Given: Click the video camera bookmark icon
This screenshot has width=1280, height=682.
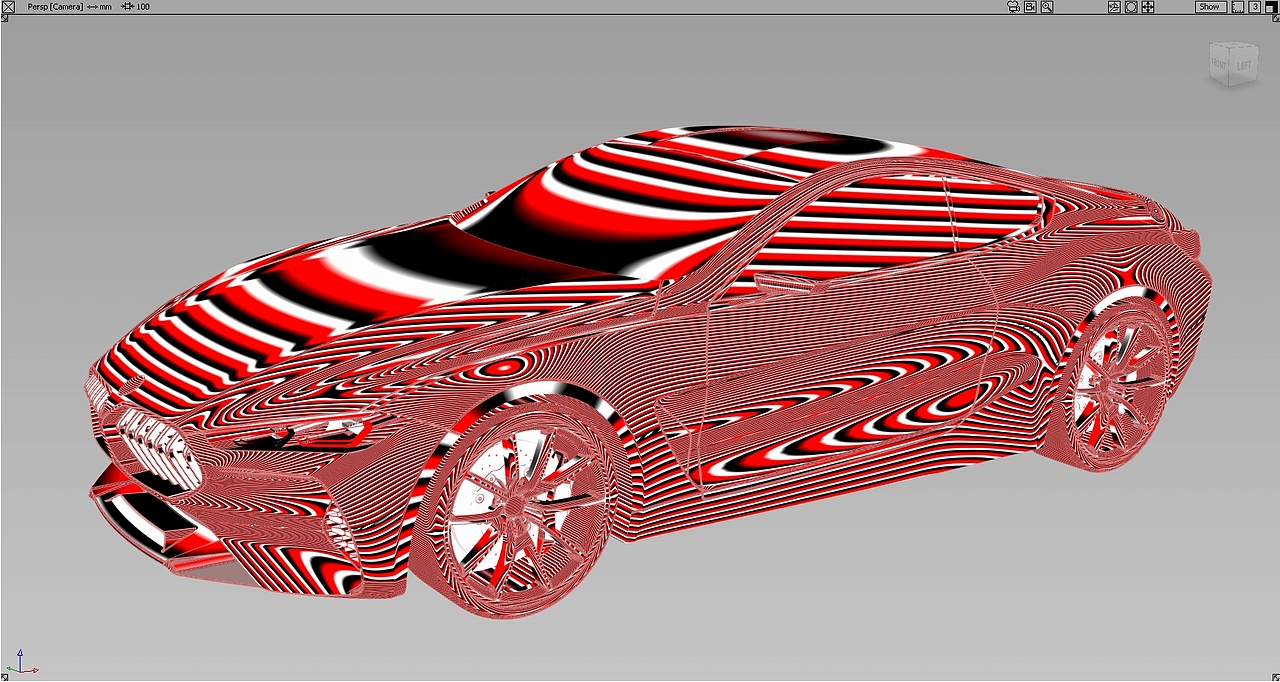Looking at the screenshot, I should click(1030, 7).
